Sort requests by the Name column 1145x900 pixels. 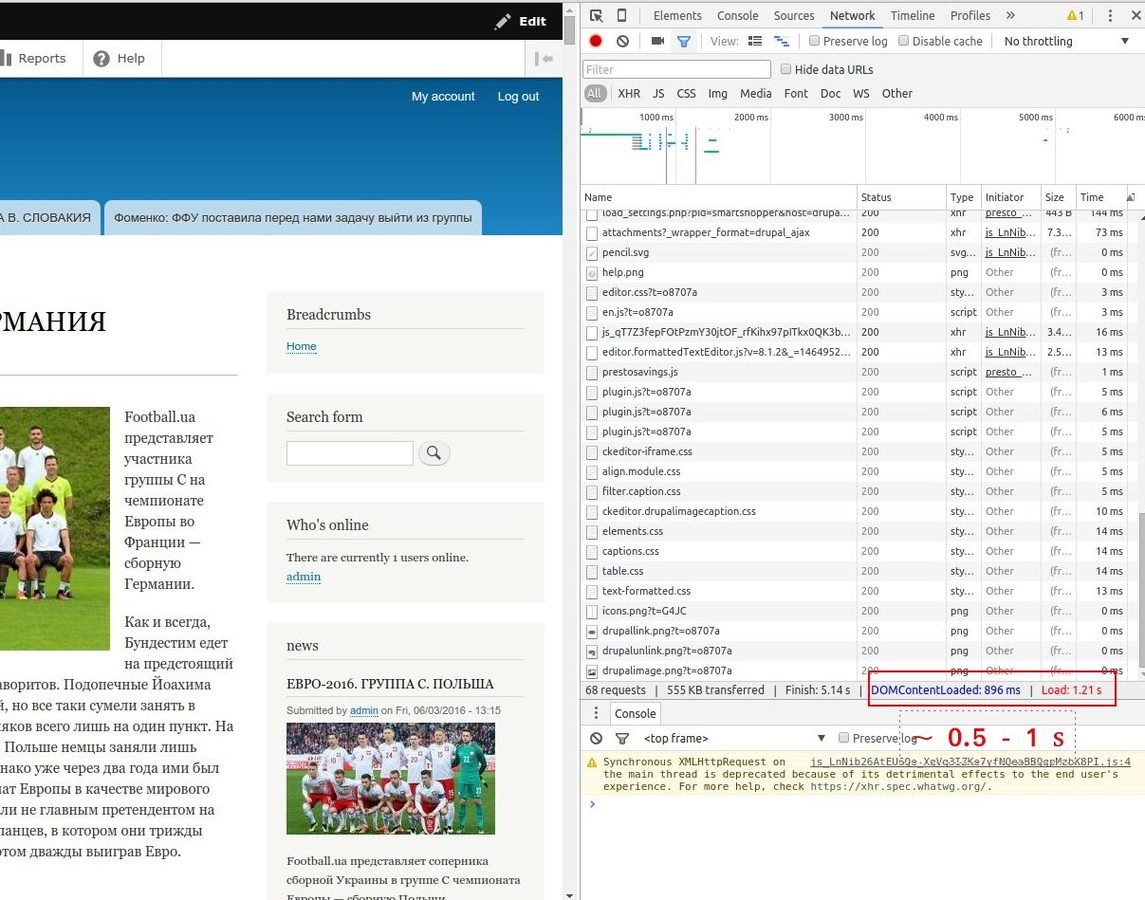pos(719,197)
